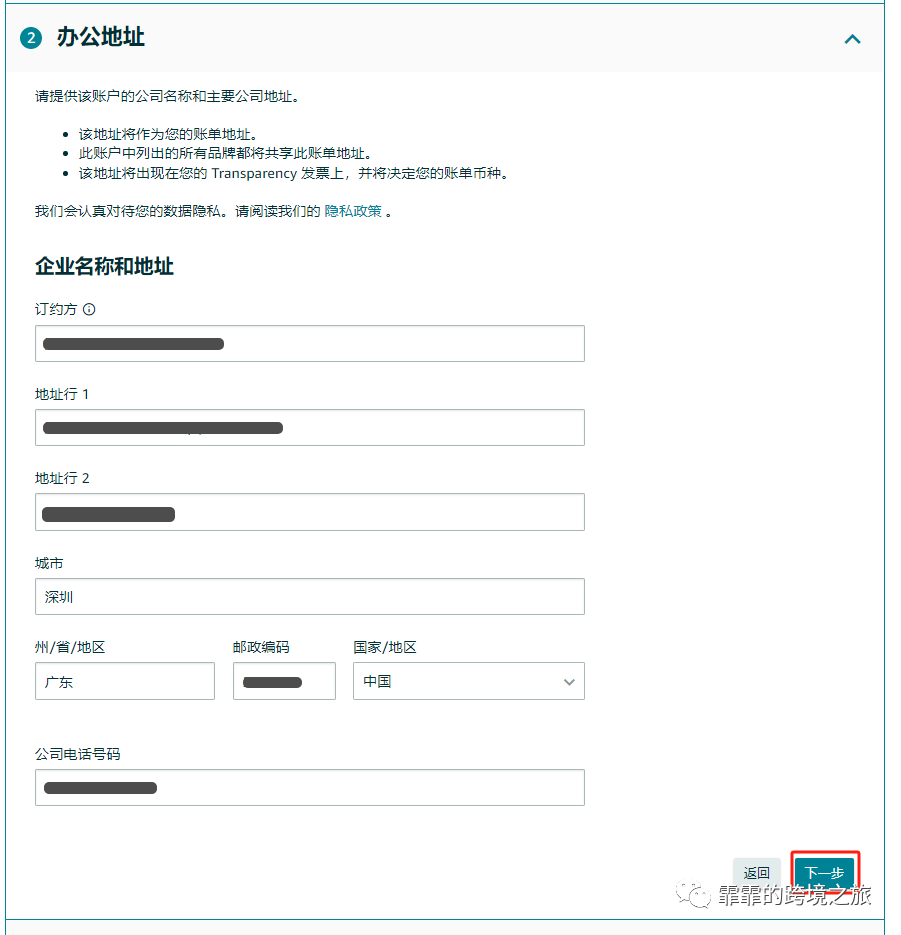This screenshot has width=901, height=935.
Task: Open the 订约方 info tooltip icon
Action: 90,309
